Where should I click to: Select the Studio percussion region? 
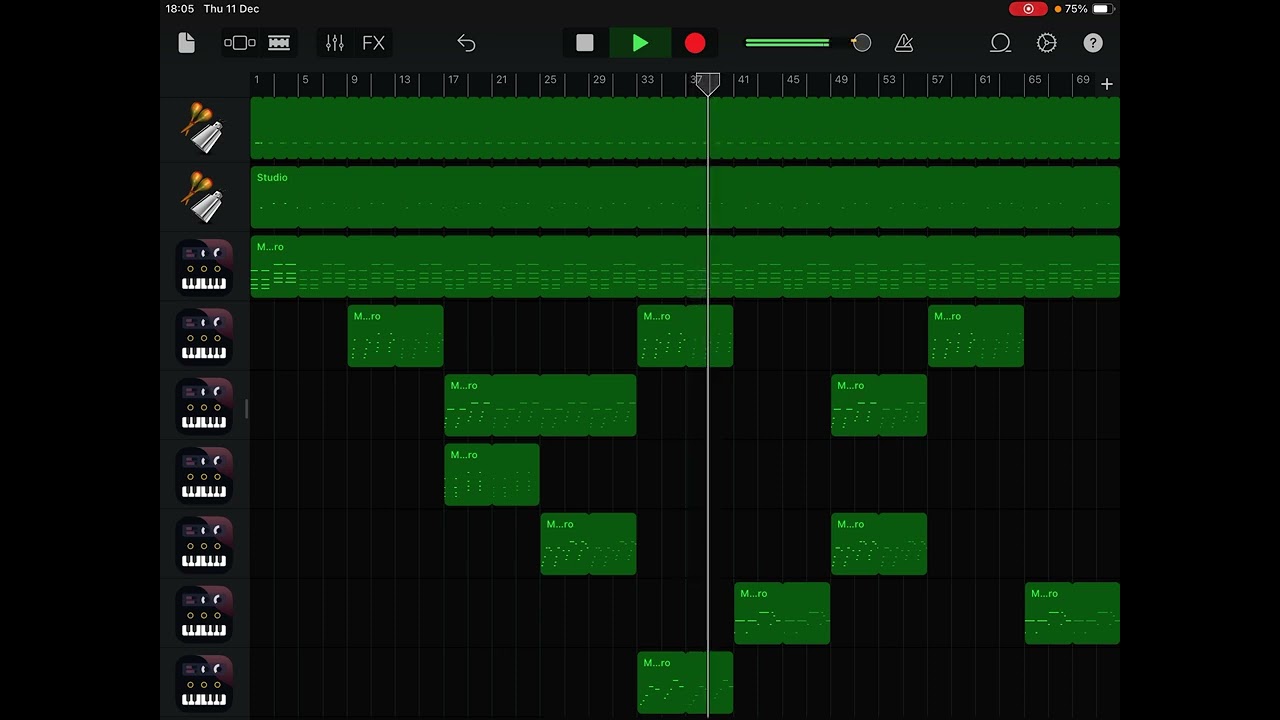click(x=685, y=197)
